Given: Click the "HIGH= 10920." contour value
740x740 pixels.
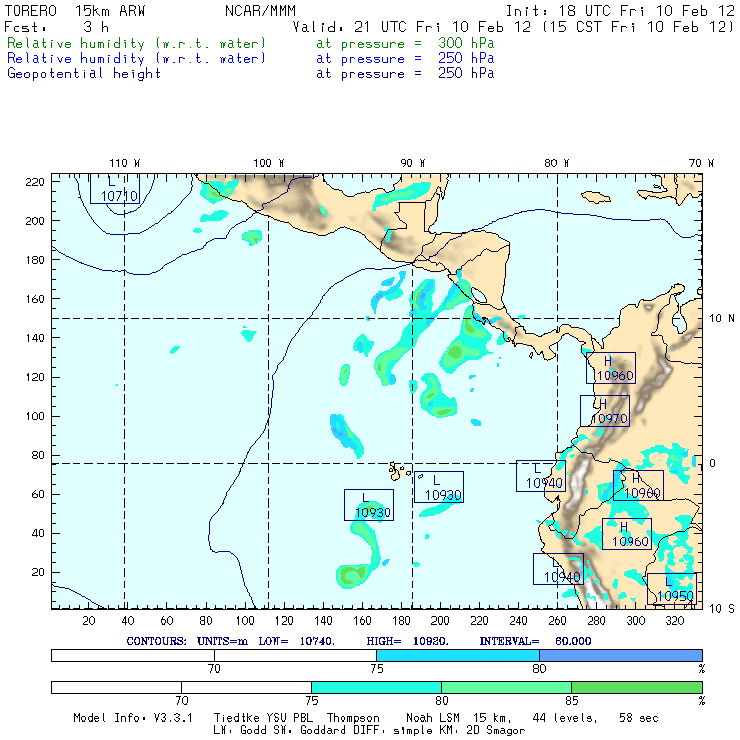Looking at the screenshot, I should (407, 641).
